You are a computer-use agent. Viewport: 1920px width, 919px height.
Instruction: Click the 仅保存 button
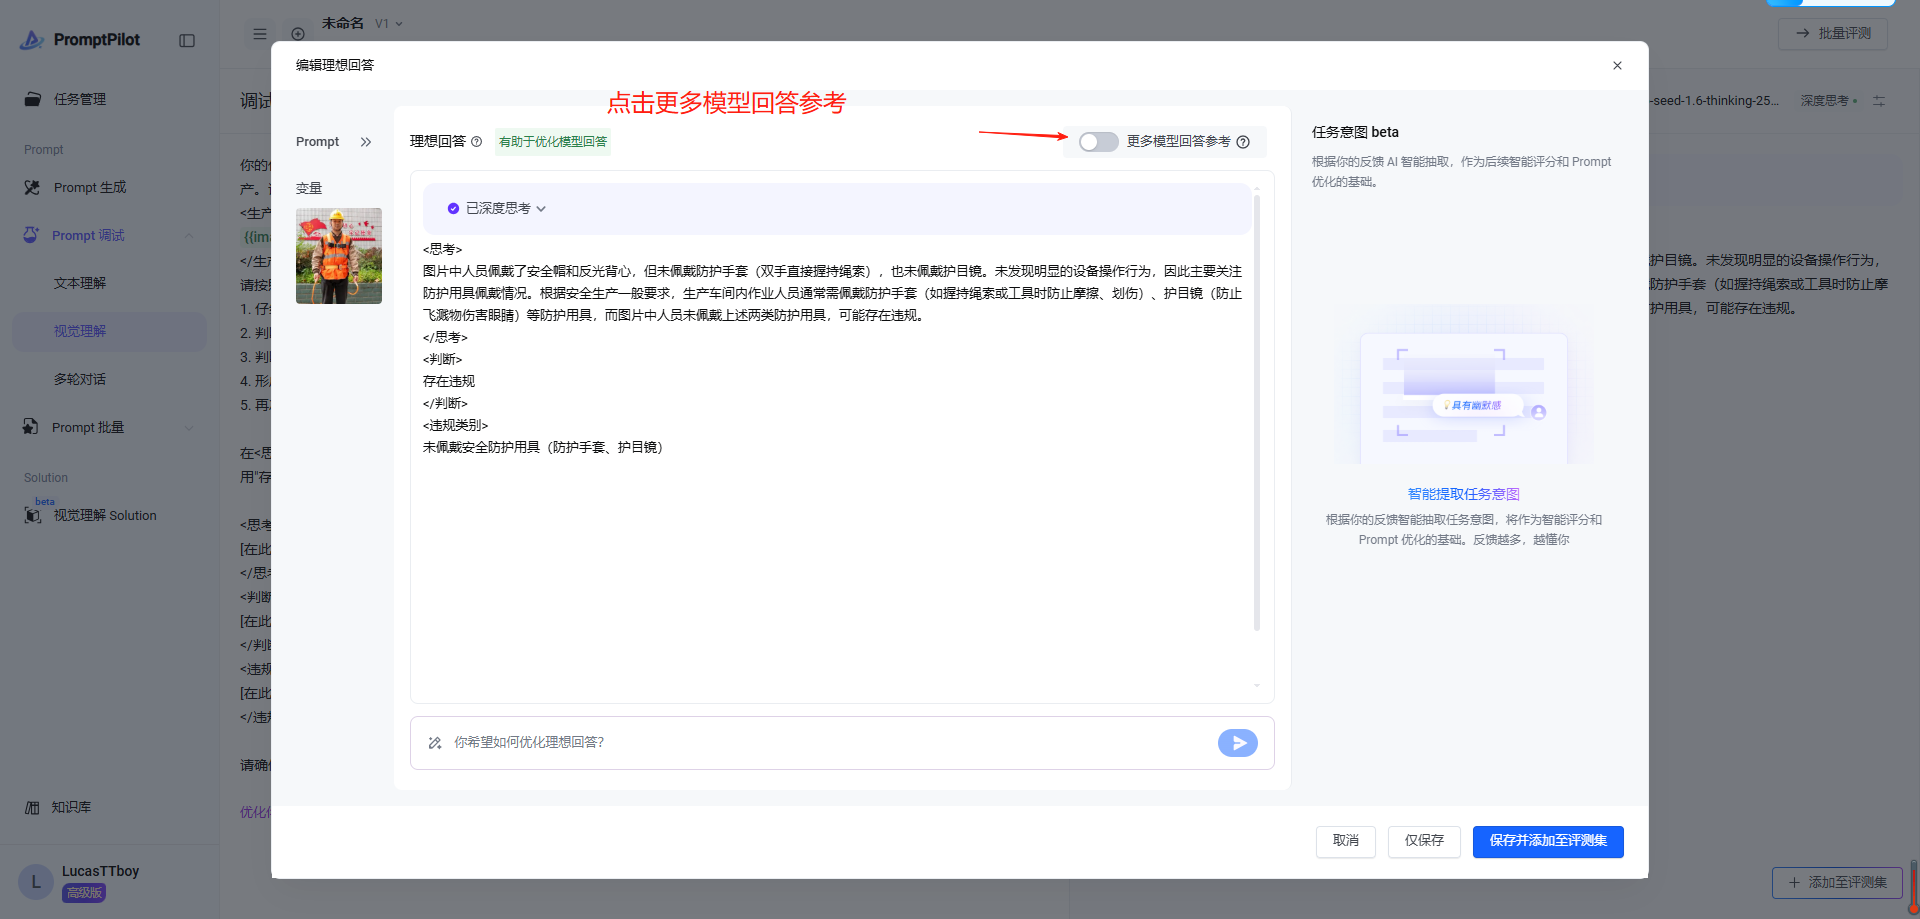pyautogui.click(x=1424, y=841)
